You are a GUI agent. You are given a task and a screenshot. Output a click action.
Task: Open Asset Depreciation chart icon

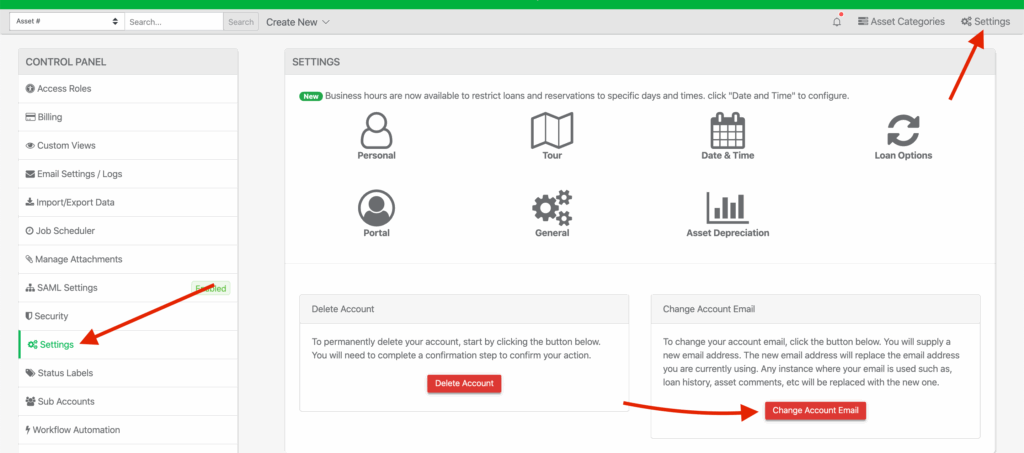(x=728, y=208)
